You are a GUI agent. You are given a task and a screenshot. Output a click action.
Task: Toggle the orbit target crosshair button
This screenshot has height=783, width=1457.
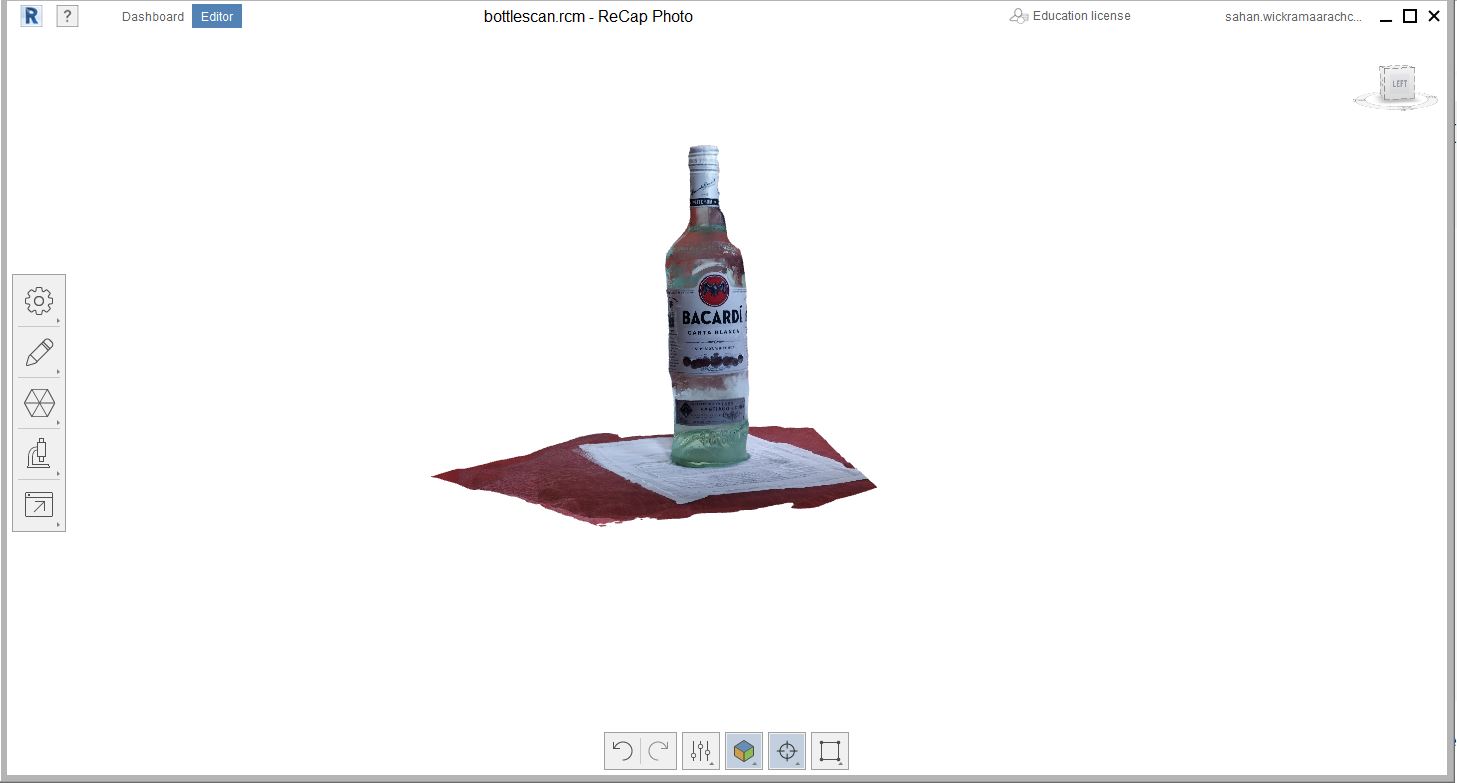(787, 751)
